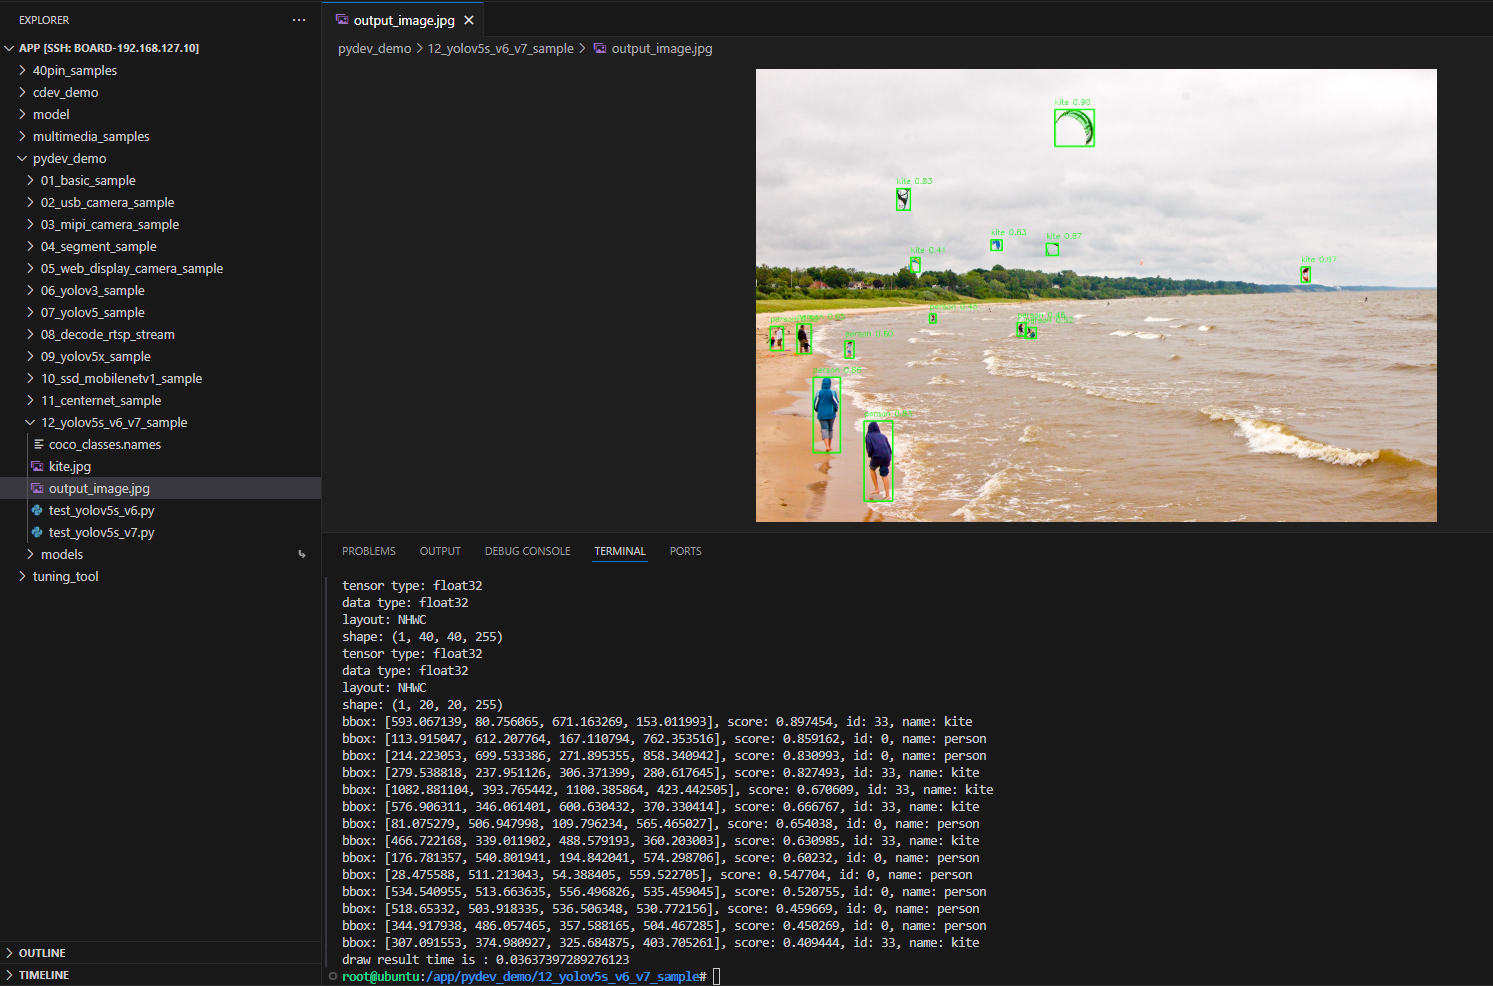Collapse the pydev_demo folder

[x=22, y=158]
